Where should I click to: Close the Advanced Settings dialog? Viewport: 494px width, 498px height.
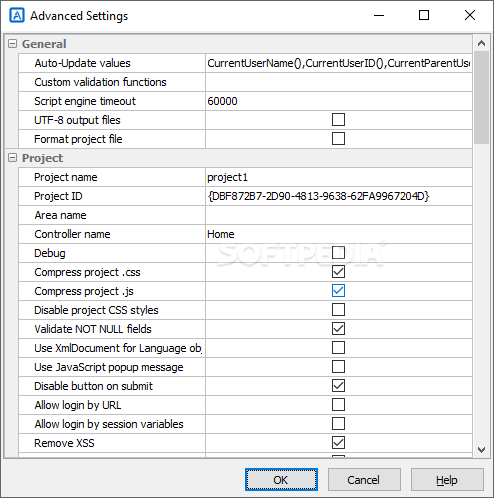(470, 15)
